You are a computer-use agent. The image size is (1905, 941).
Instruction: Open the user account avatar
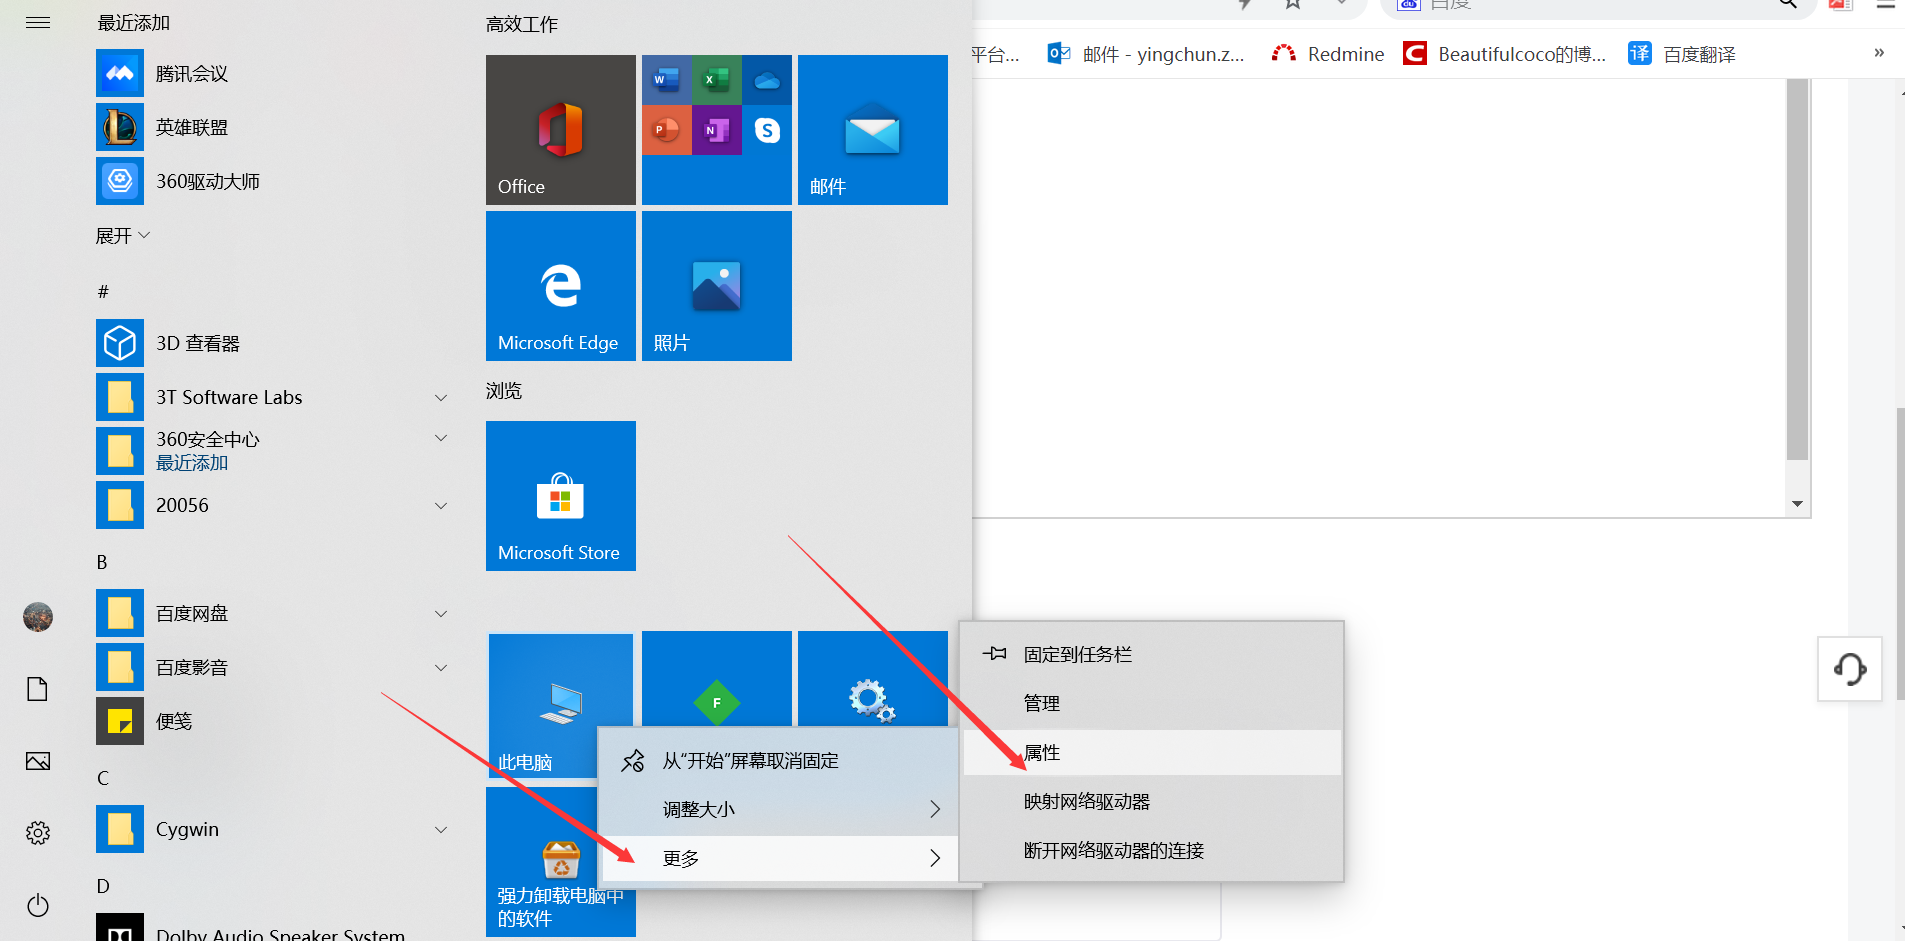(38, 617)
